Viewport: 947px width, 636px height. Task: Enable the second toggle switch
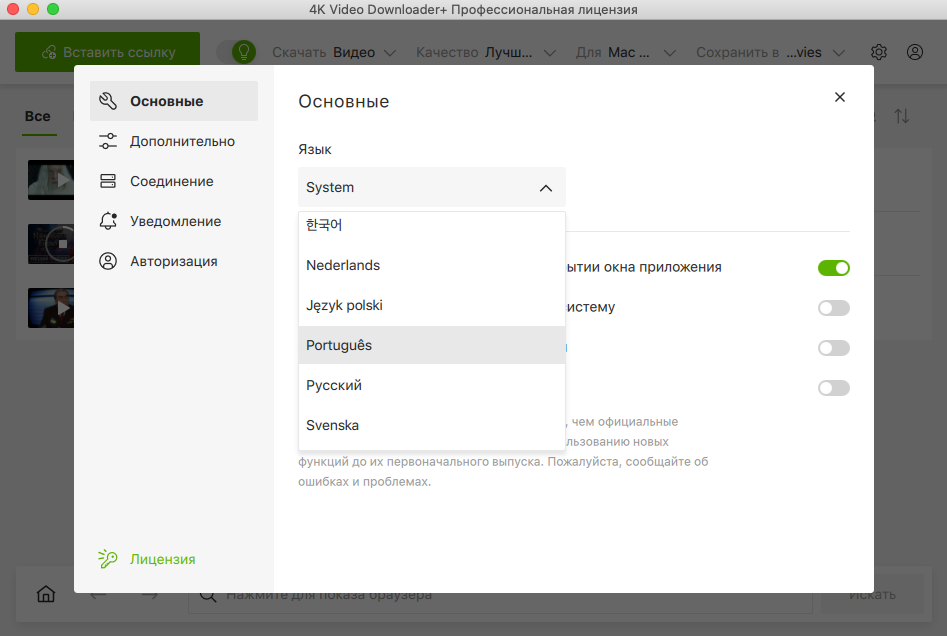pyautogui.click(x=833, y=308)
